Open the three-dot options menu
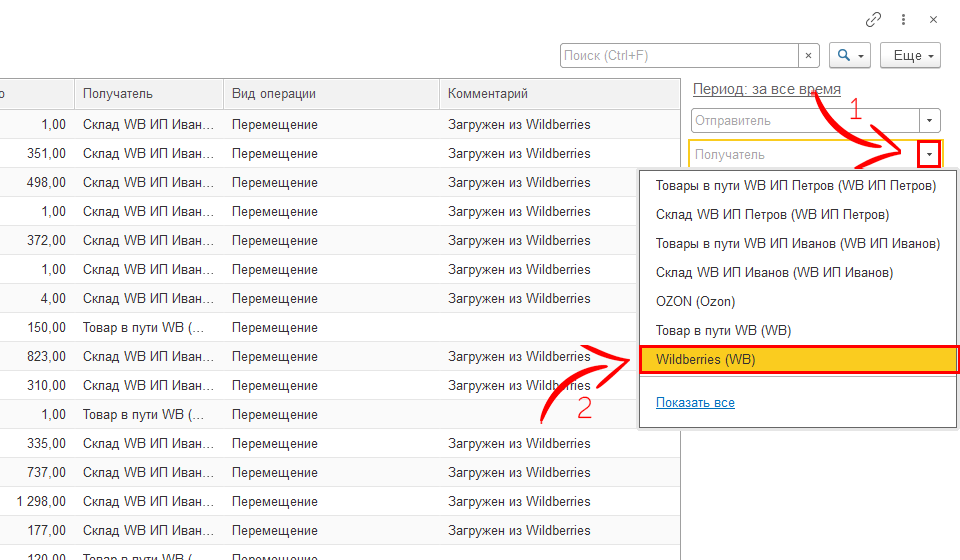This screenshot has height=560, width=960. click(903, 20)
